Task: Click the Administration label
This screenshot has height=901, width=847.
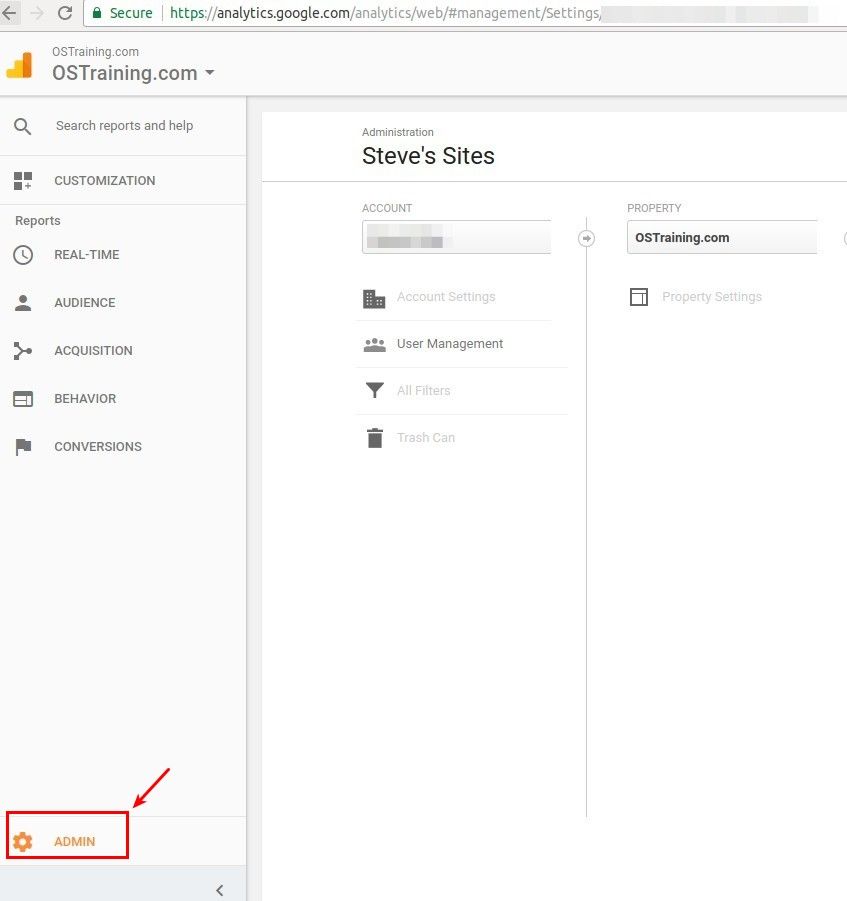Action: pos(398,132)
